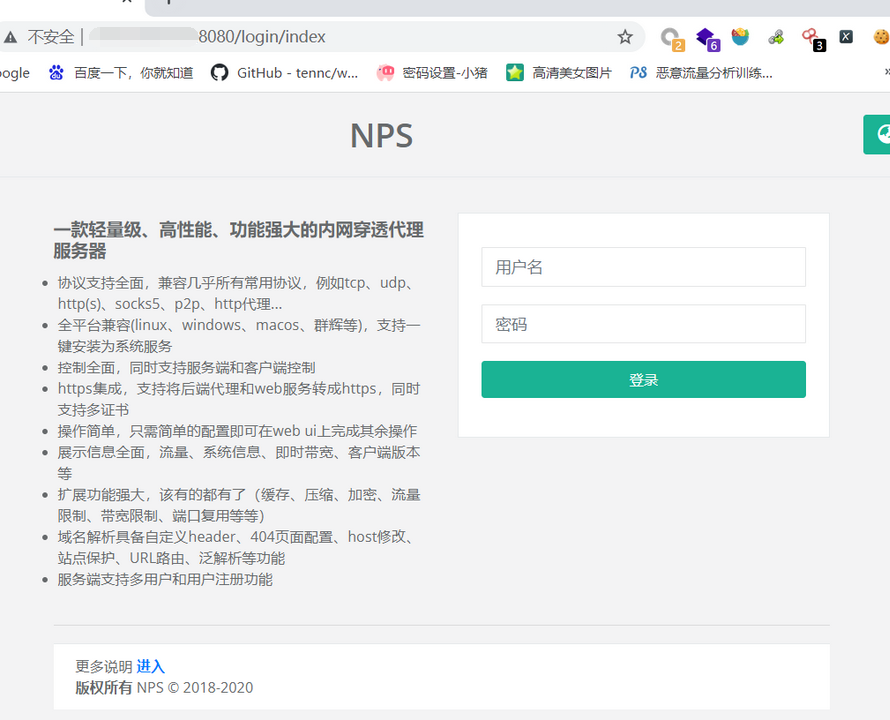Click the green 登录 button
This screenshot has width=890, height=720.
(644, 379)
